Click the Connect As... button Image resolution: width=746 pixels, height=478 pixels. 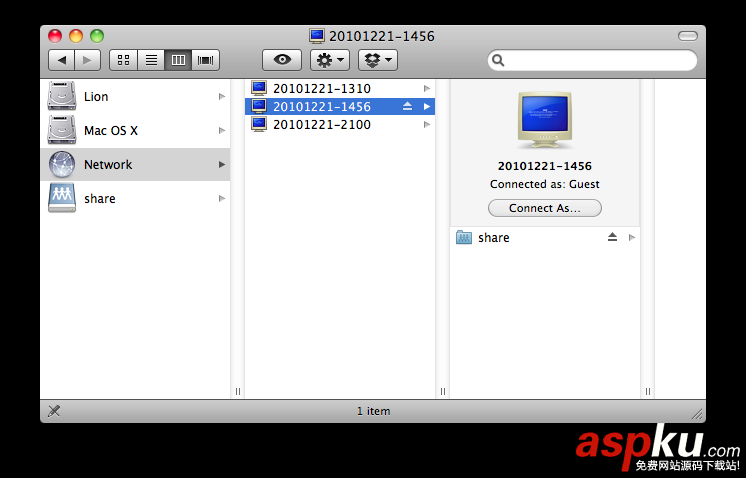point(545,208)
